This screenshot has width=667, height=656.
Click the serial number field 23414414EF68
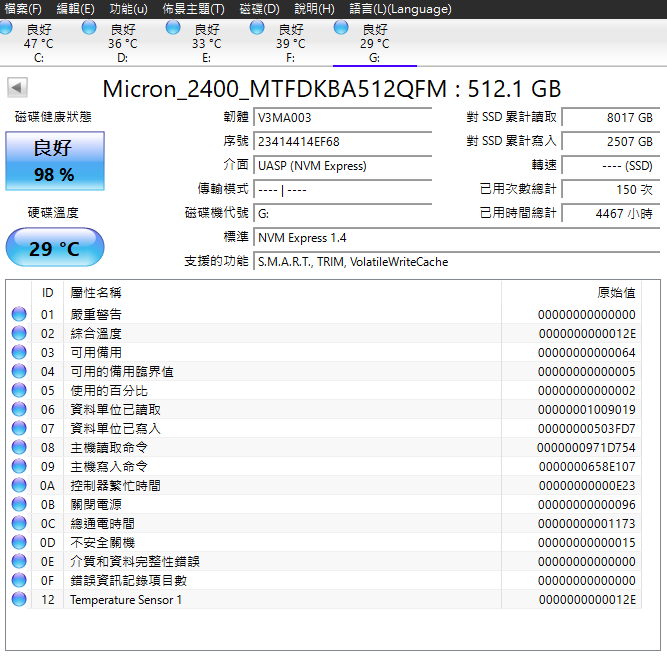coord(343,141)
